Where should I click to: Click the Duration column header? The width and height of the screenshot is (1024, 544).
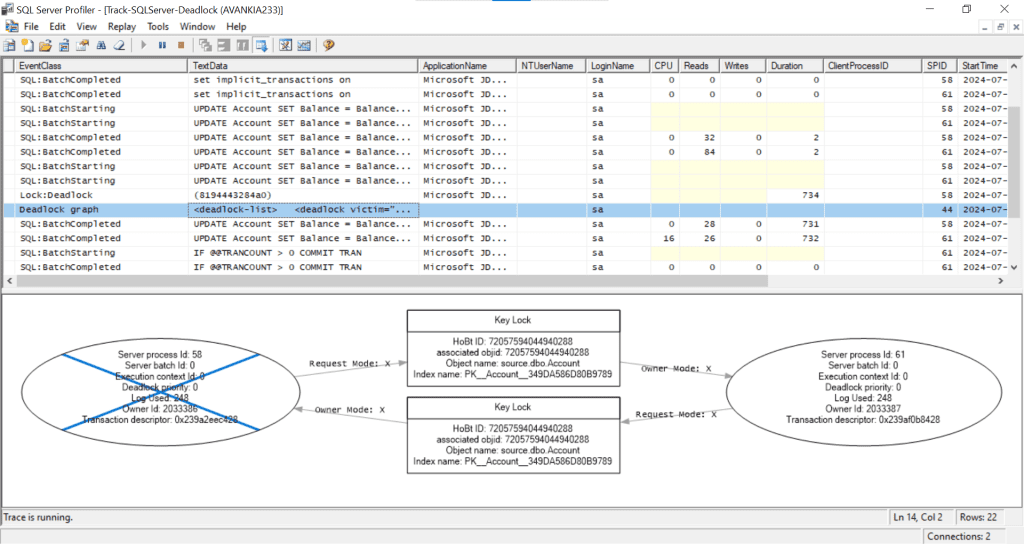click(x=787, y=65)
